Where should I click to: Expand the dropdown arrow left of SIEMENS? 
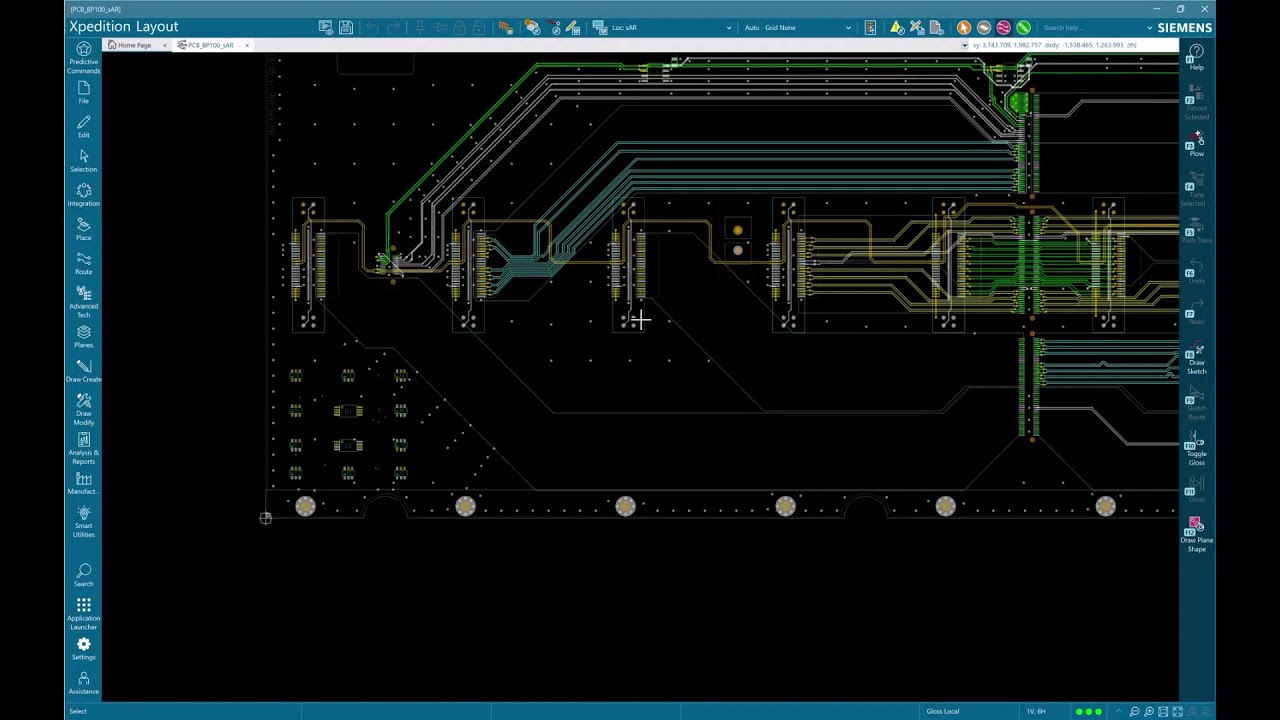point(1150,28)
